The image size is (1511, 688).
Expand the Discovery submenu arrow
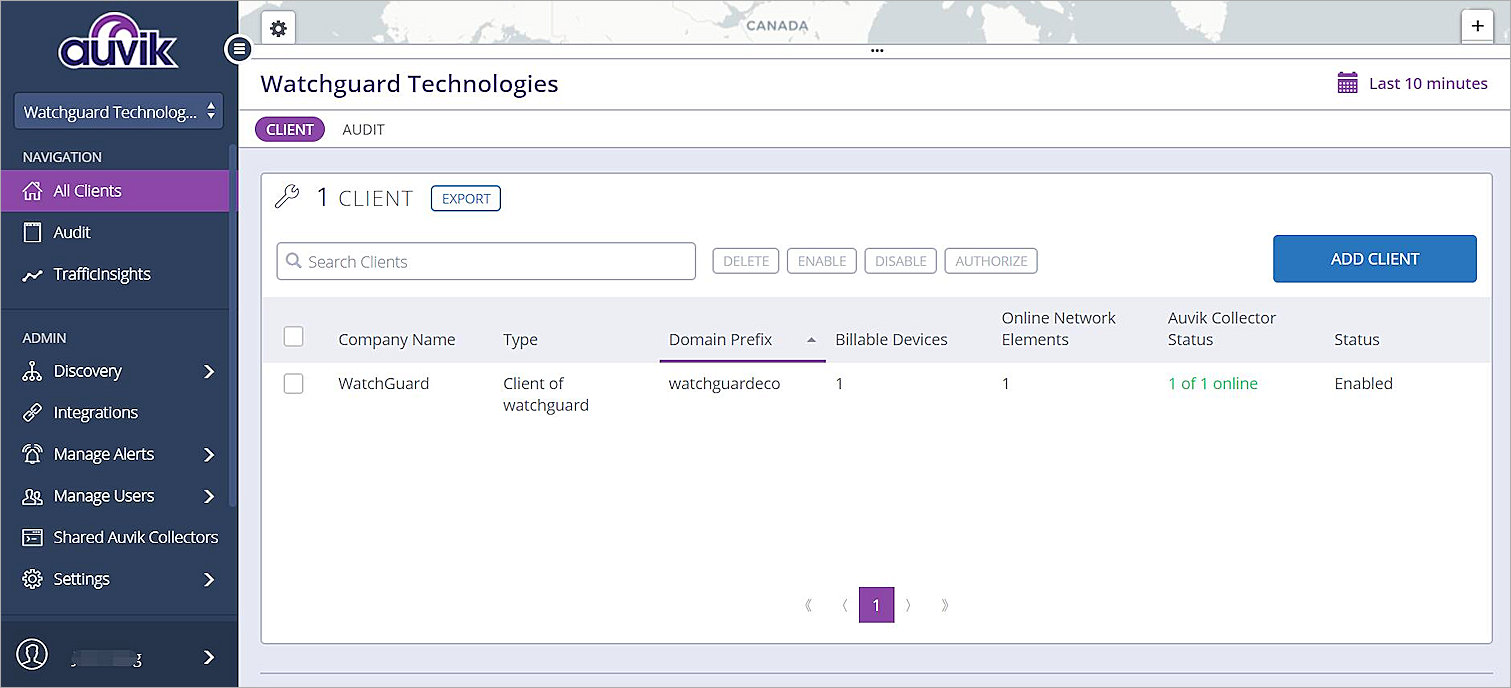[209, 371]
